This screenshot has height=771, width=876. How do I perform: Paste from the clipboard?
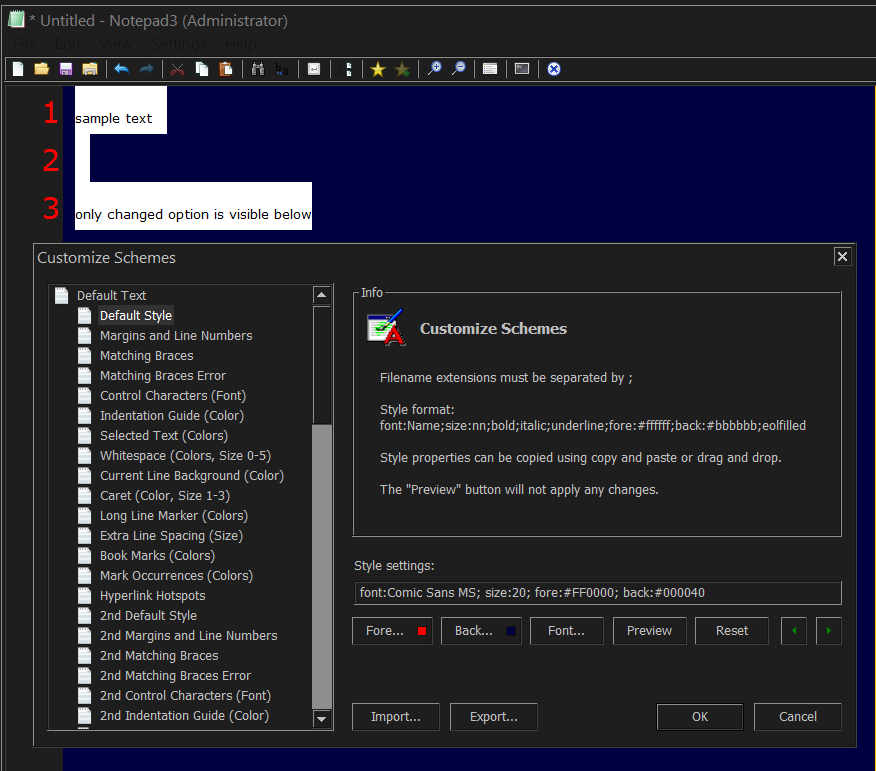tap(226, 68)
